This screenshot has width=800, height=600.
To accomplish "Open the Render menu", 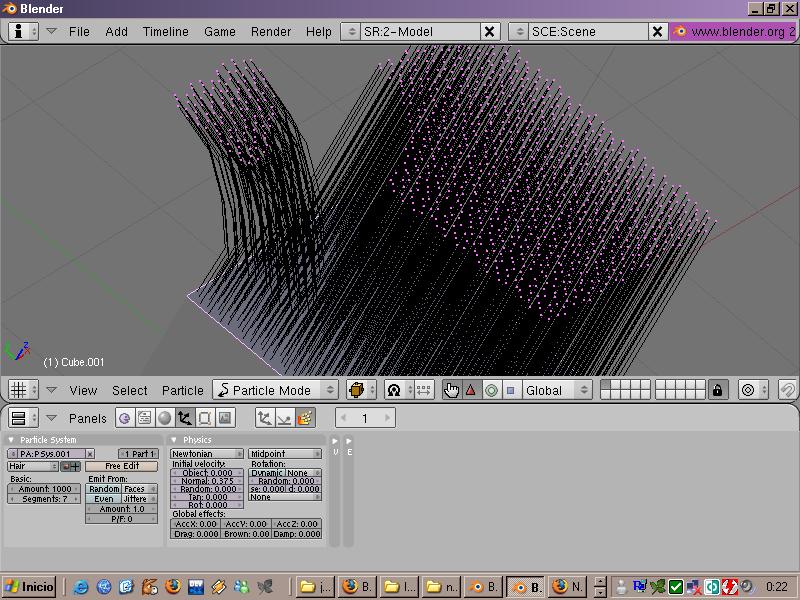I will [271, 31].
